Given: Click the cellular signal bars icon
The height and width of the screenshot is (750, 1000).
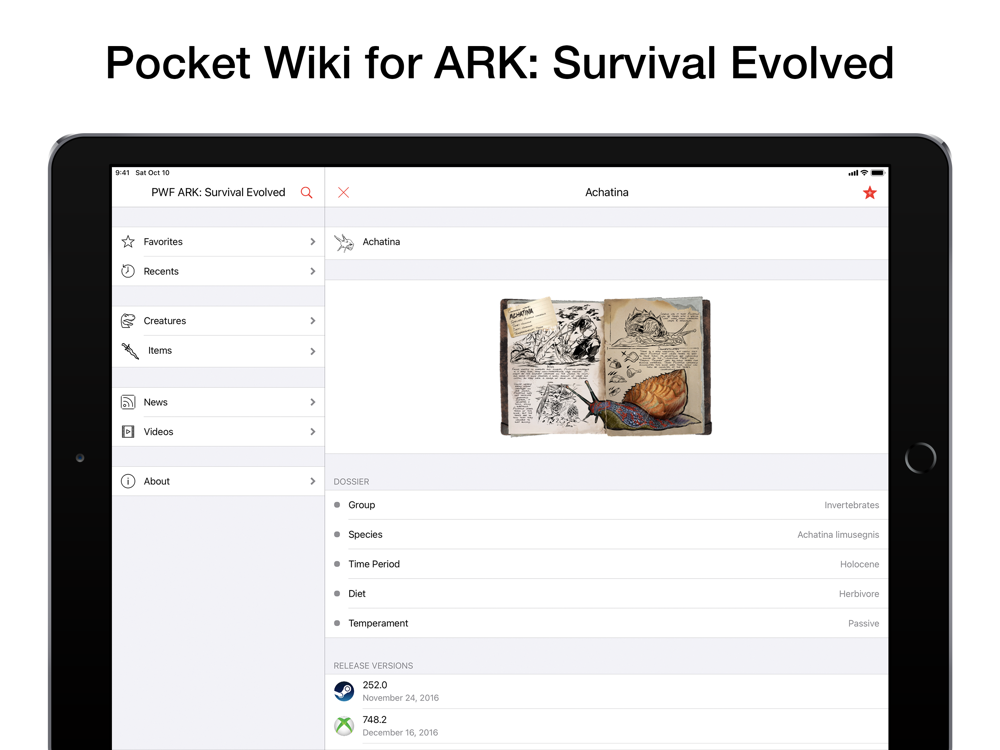Looking at the screenshot, I should click(853, 173).
